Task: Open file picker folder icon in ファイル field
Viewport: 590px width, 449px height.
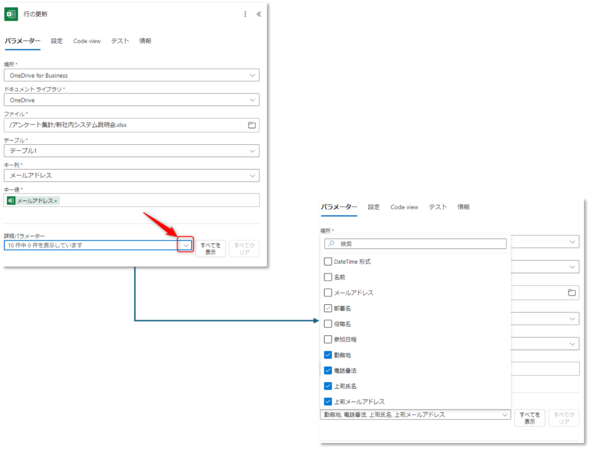Action: pos(252,125)
